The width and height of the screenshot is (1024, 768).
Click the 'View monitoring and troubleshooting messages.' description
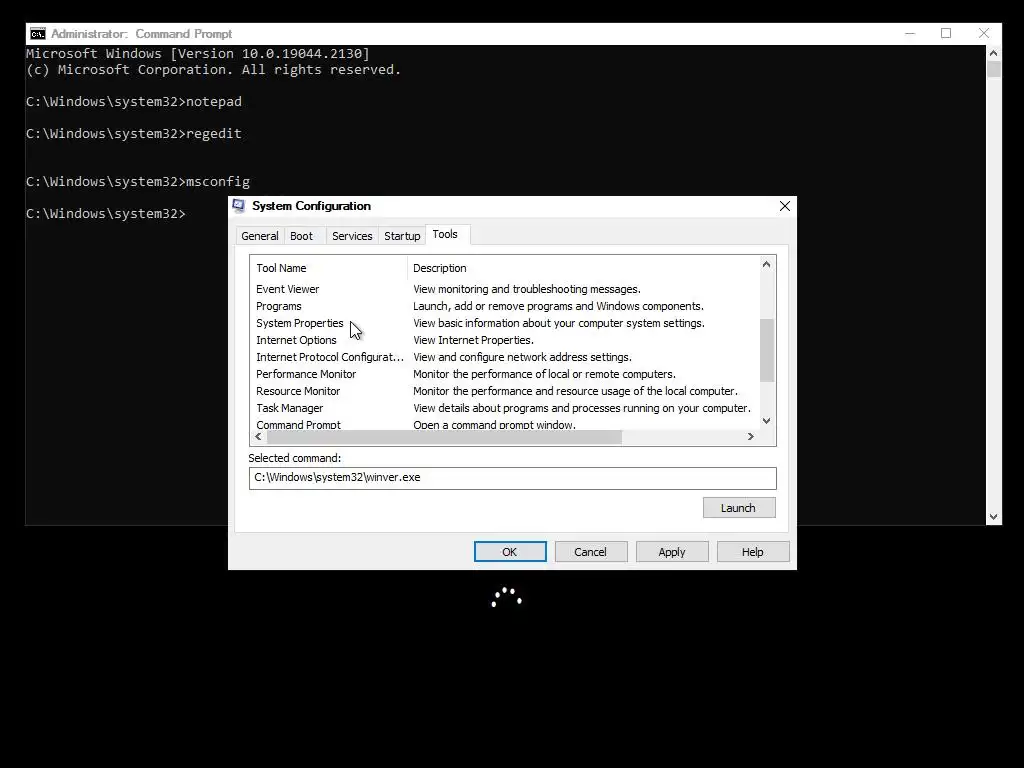coord(527,289)
